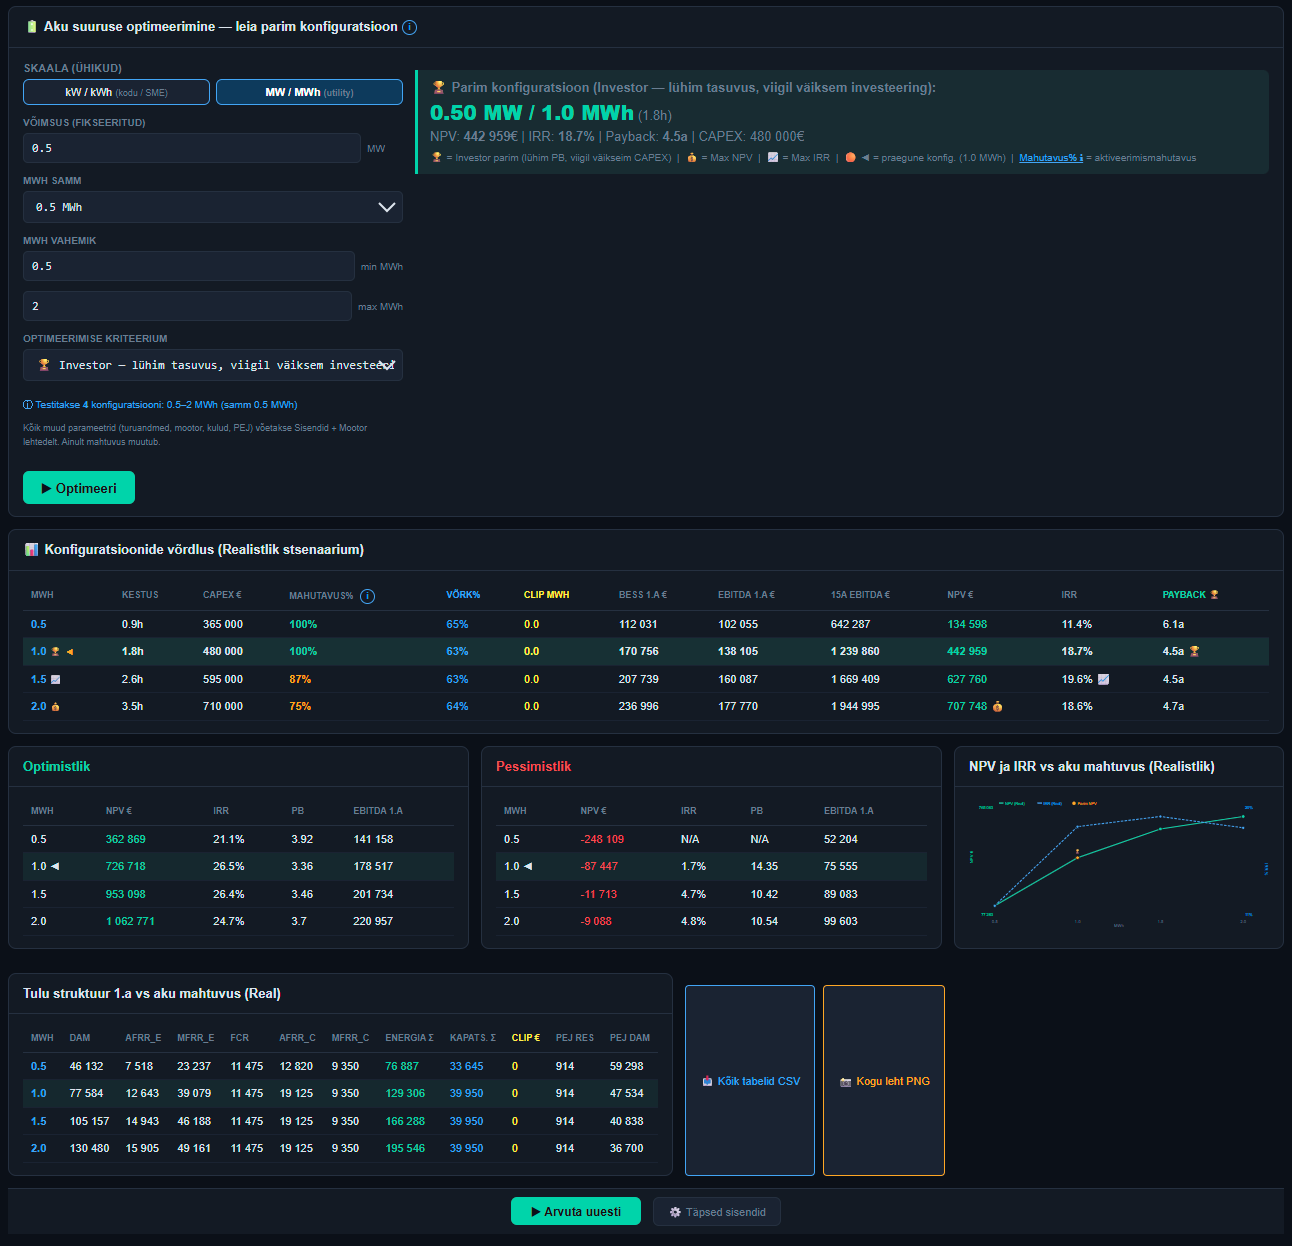Click pessimistic NPV value -248 109
This screenshot has height=1246, width=1292.
tap(602, 839)
